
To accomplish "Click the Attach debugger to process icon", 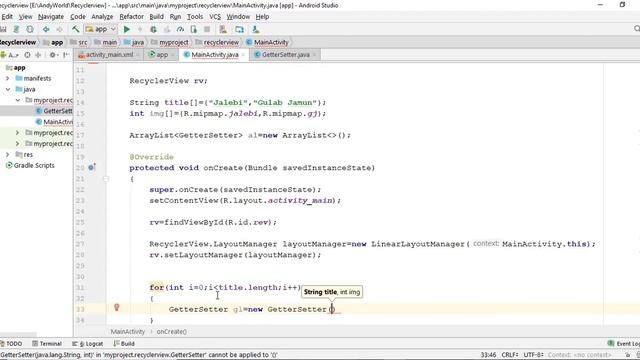I will pyautogui.click(x=193, y=29).
